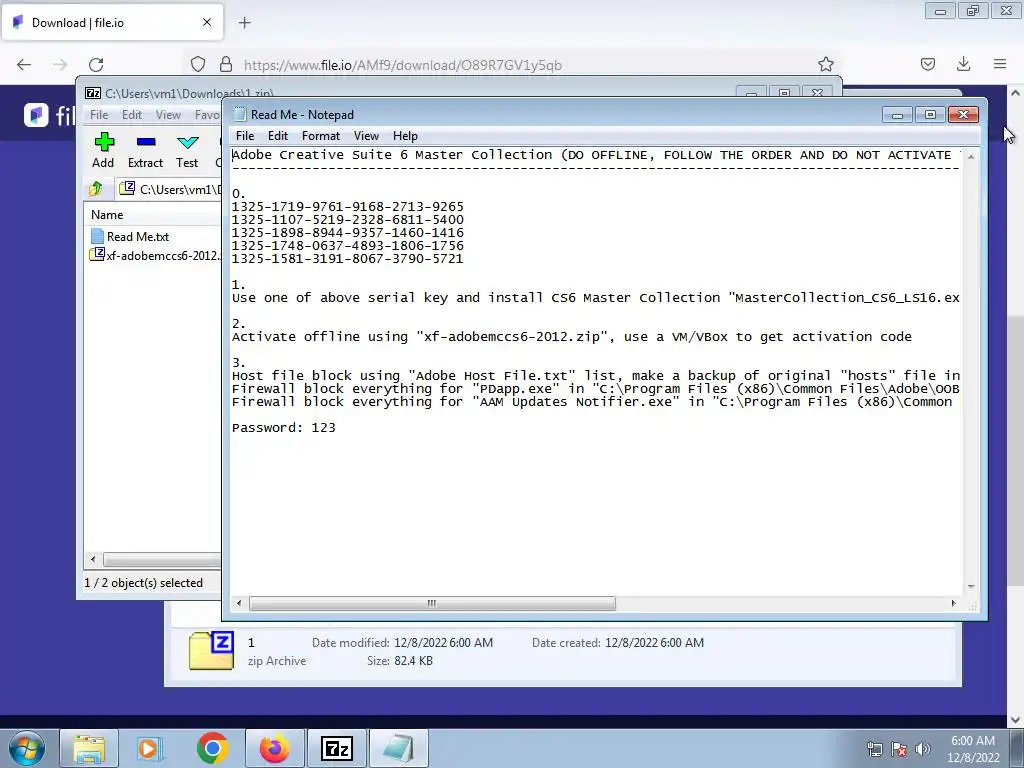Click the 1 zip Archive folder icon
This screenshot has width=1024, height=768.
tap(211, 650)
